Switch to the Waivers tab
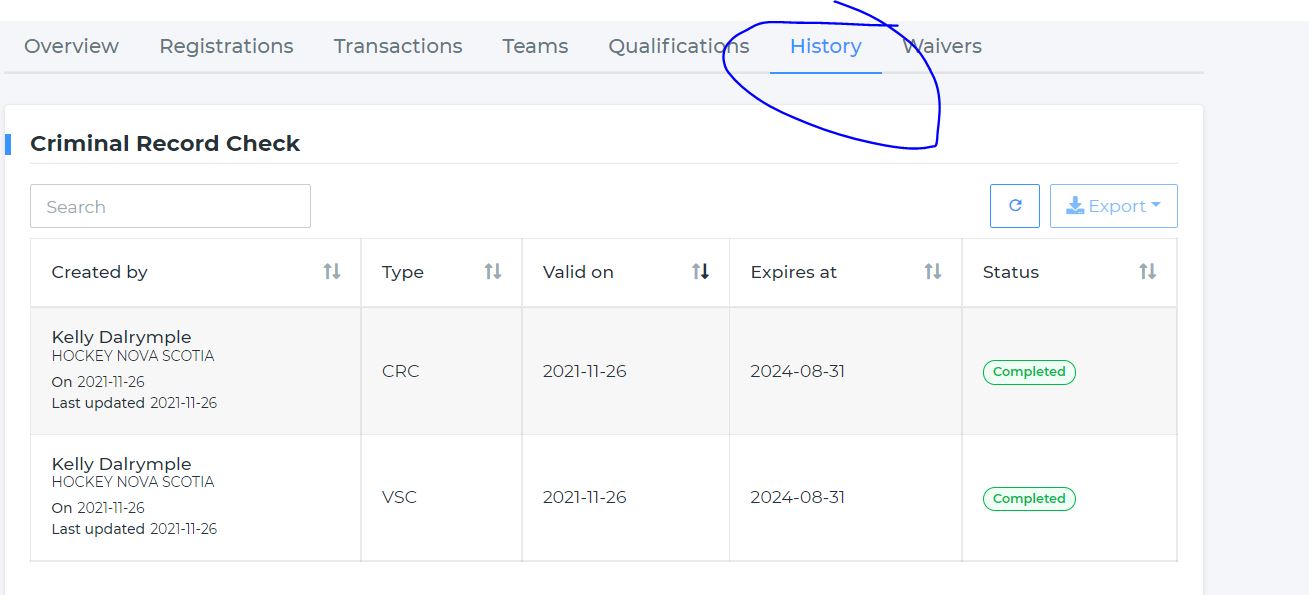Image resolution: width=1309 pixels, height=595 pixels. (942, 46)
